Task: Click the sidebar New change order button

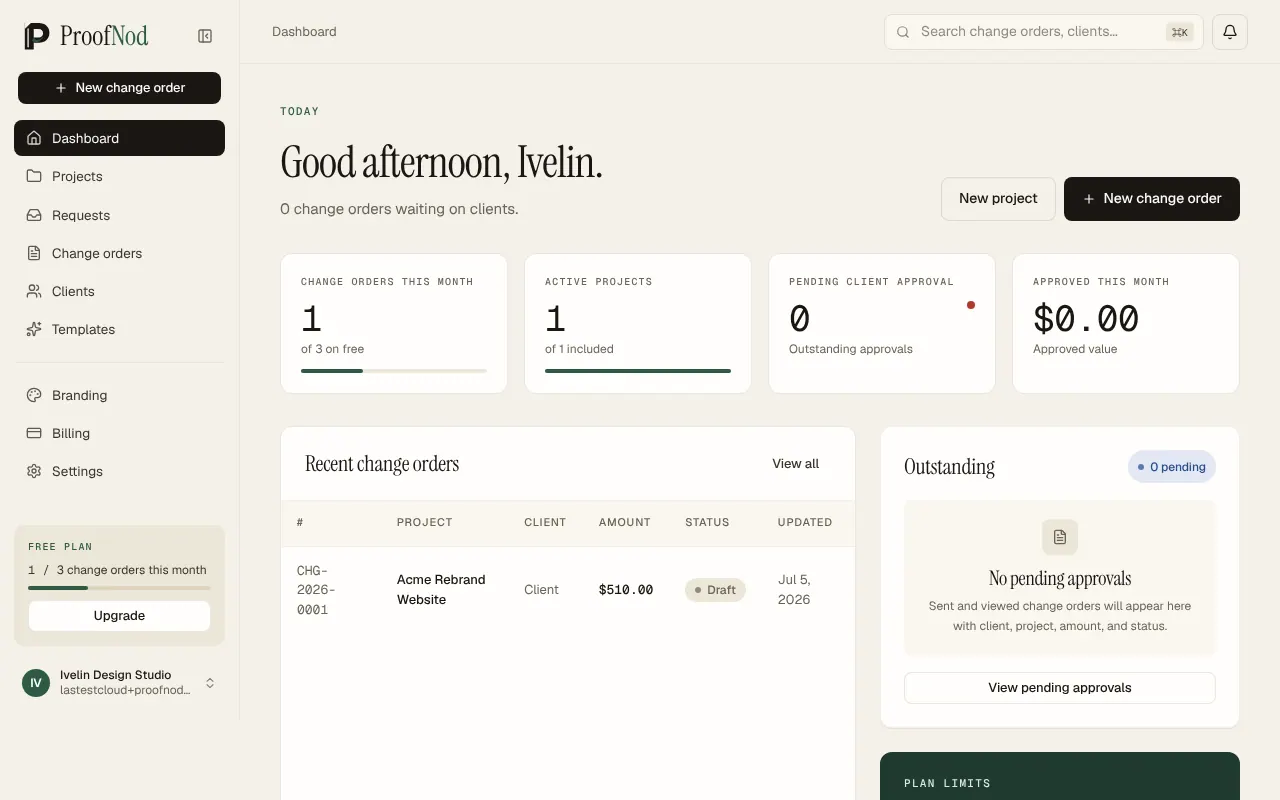Action: [x=119, y=88]
